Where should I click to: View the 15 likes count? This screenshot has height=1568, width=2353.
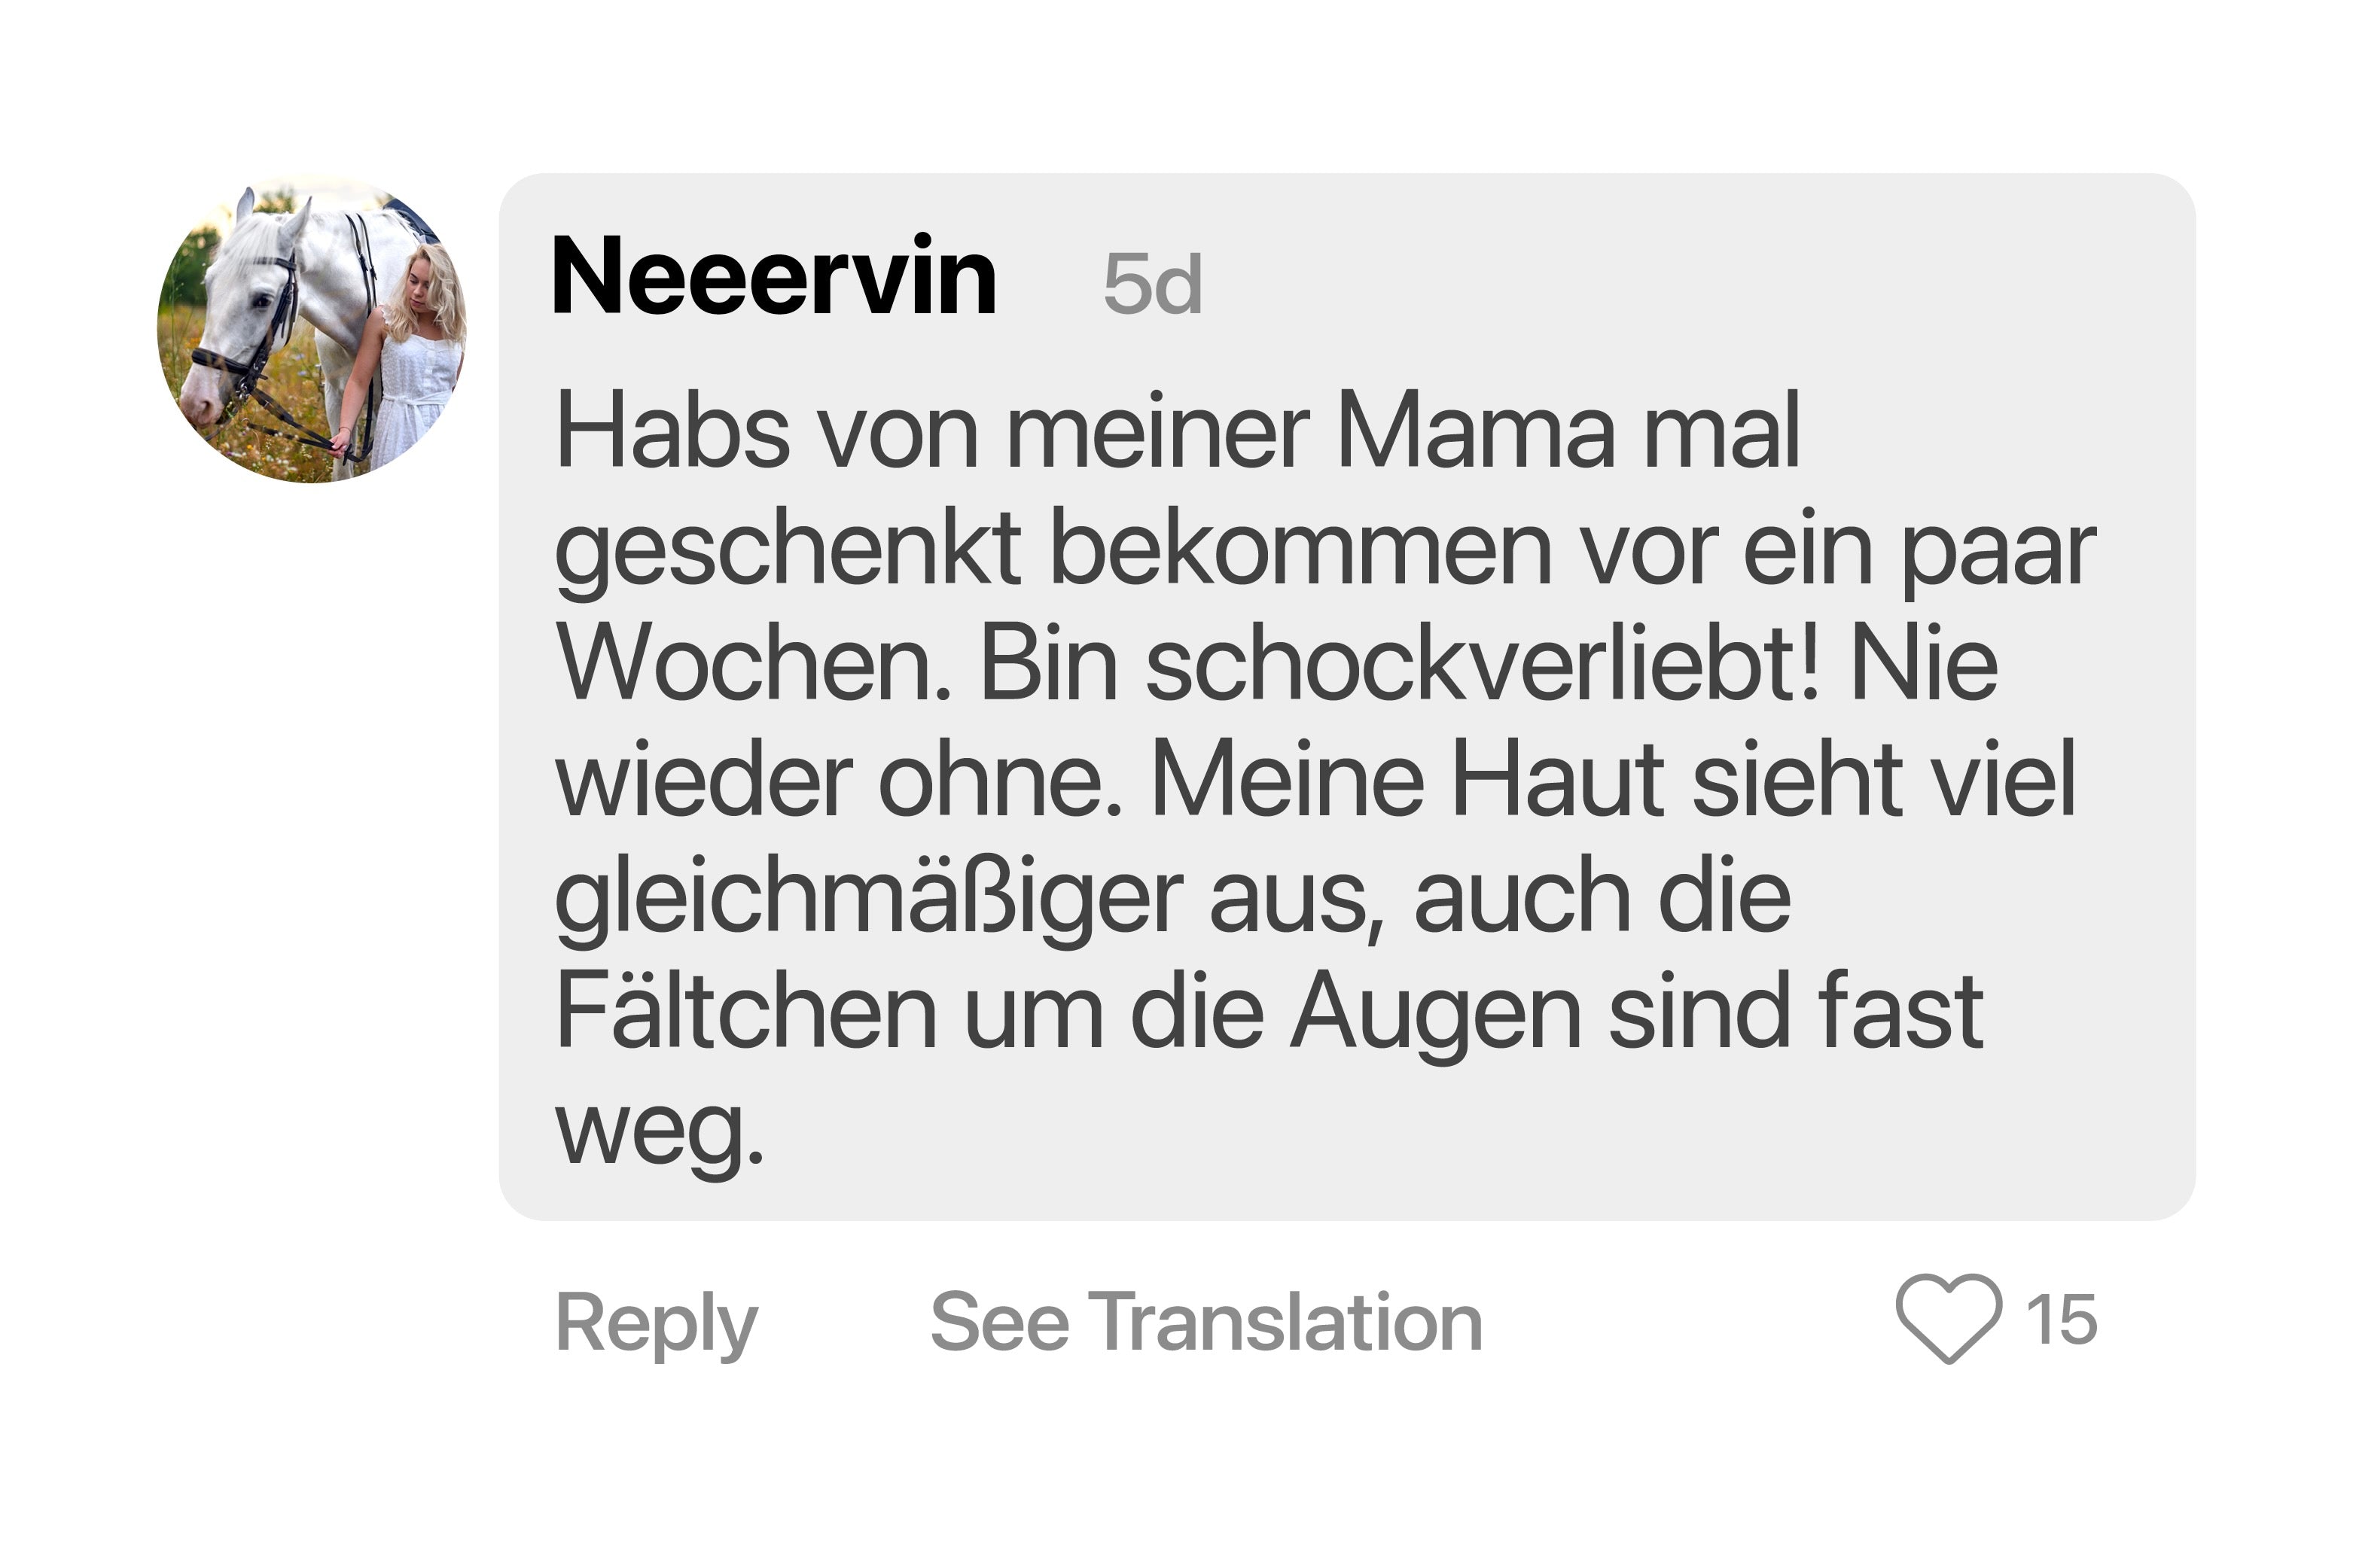tap(2061, 1319)
